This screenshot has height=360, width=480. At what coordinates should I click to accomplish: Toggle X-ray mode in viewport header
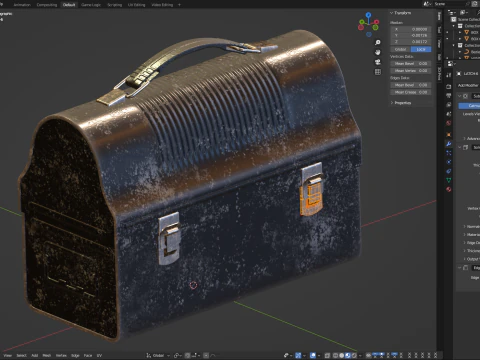pyautogui.click(x=327, y=355)
